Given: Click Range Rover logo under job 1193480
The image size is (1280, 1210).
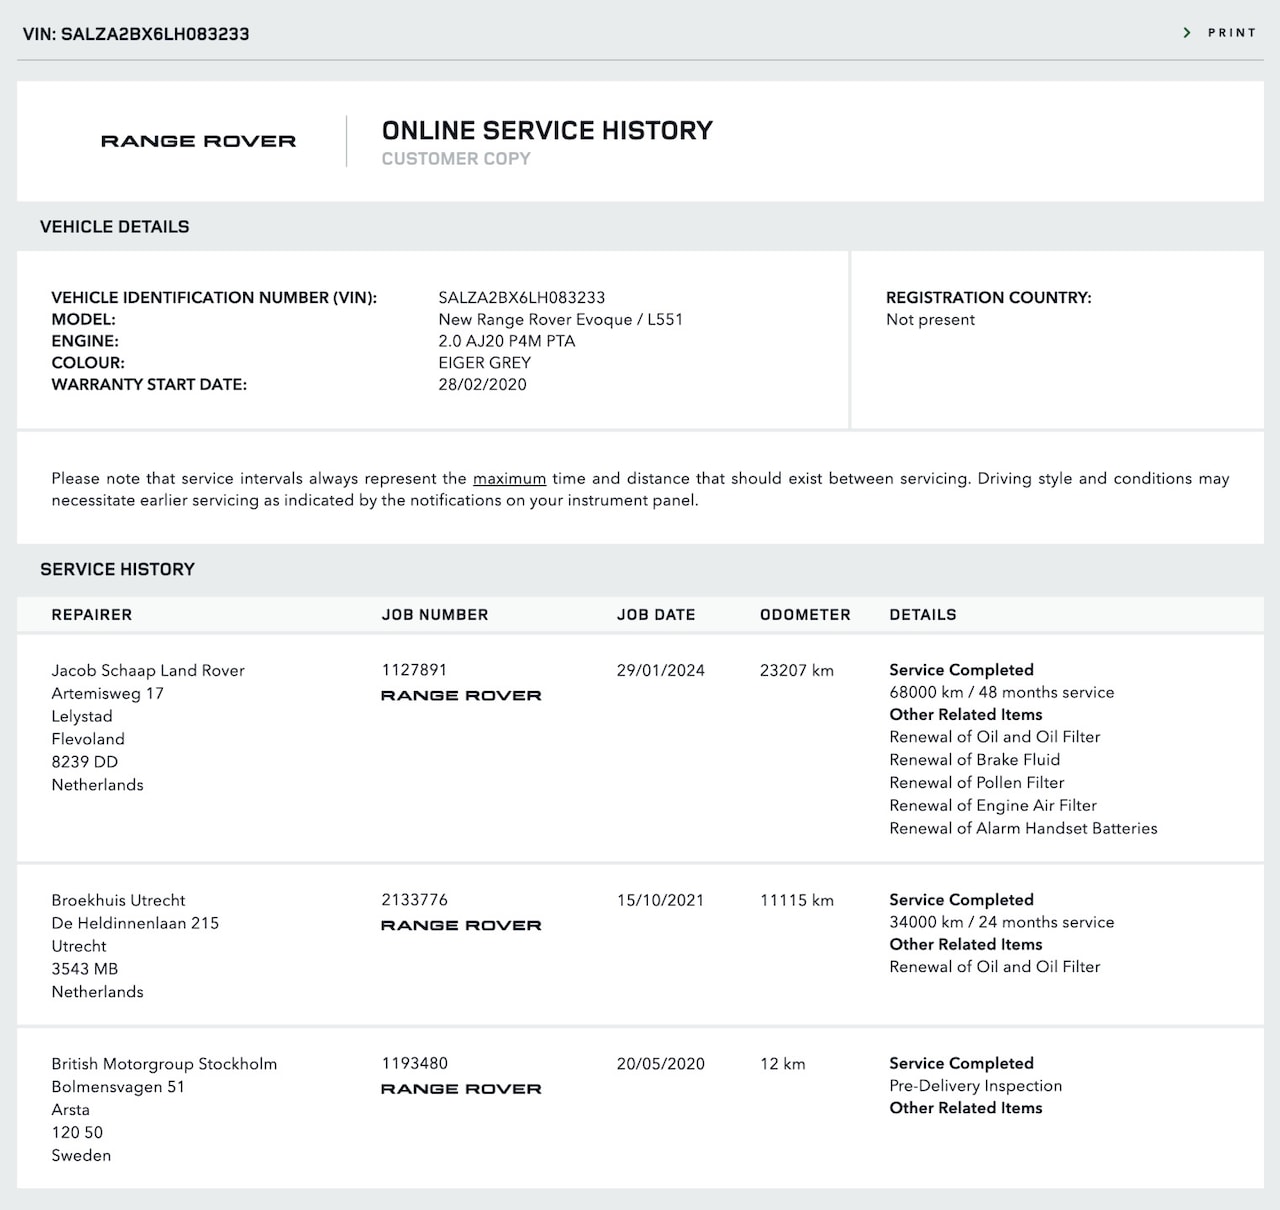Looking at the screenshot, I should (461, 1088).
